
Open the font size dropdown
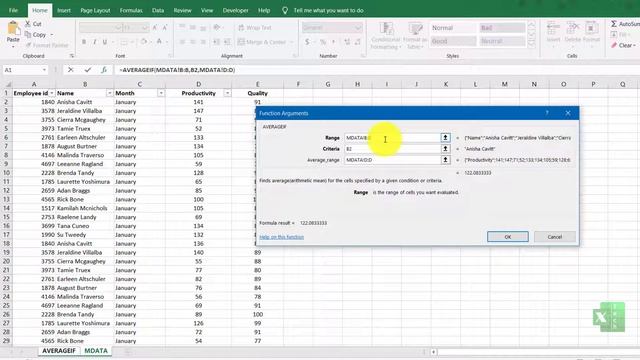pos(145,28)
